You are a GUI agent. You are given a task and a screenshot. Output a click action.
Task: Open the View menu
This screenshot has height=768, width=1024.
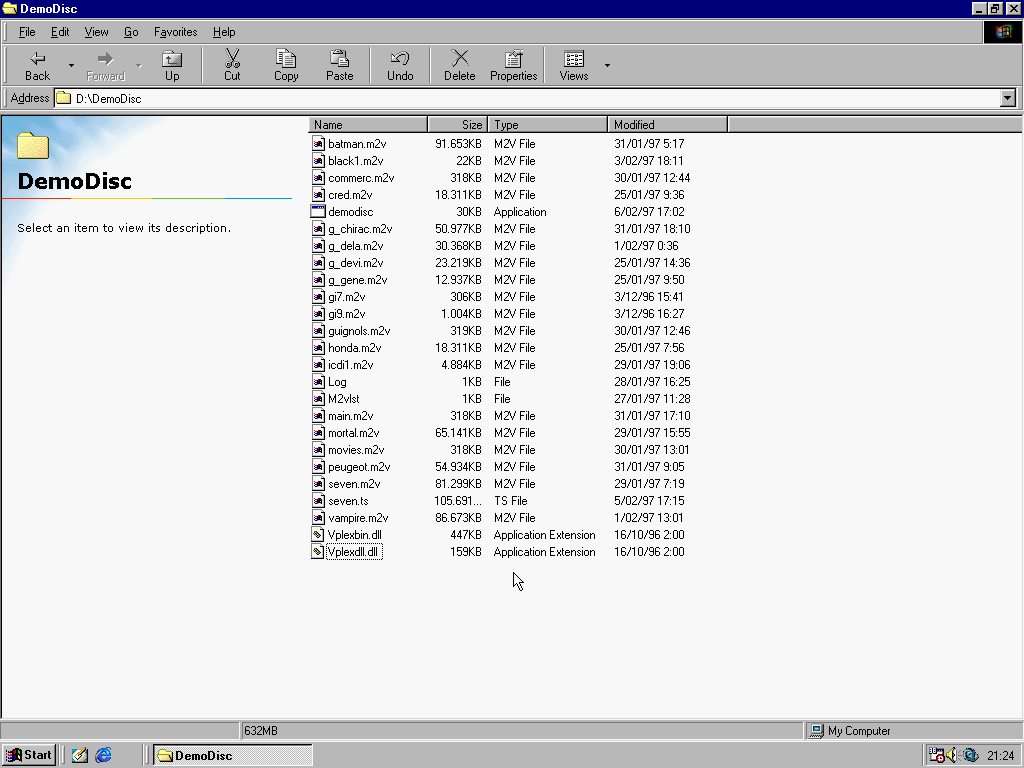click(96, 32)
